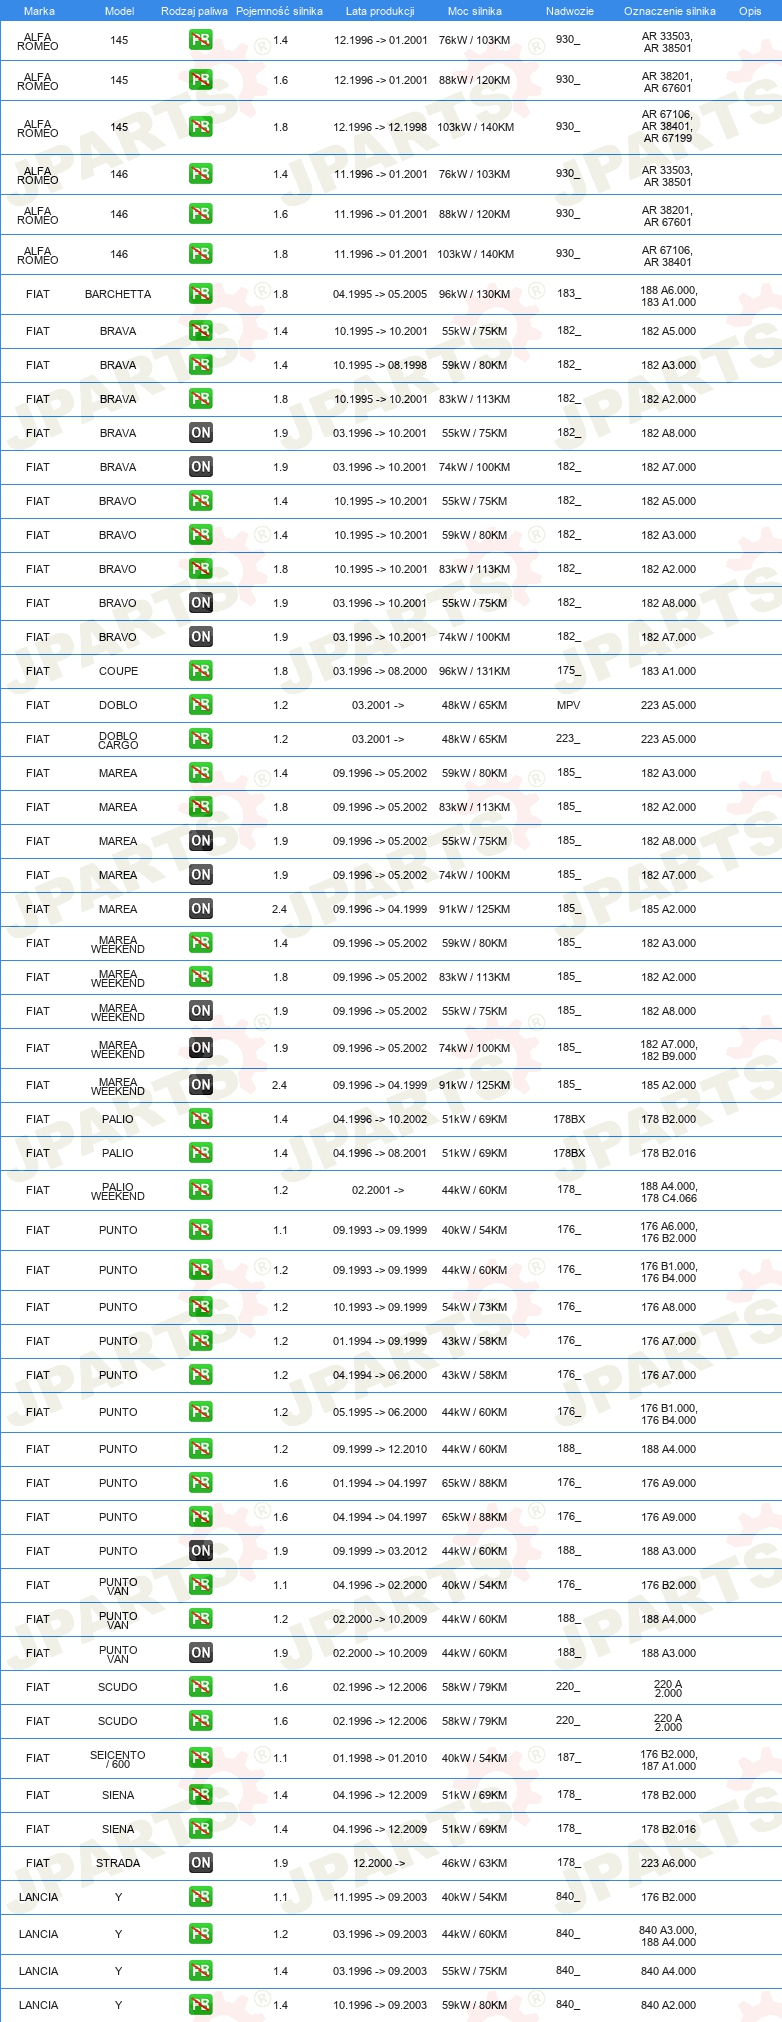Click engine codes 188 A4.000, 178 C4.066

[x=669, y=1192]
